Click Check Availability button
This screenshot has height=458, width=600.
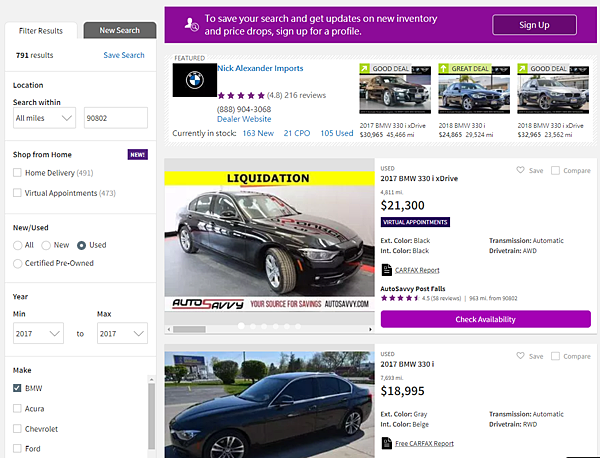486,319
